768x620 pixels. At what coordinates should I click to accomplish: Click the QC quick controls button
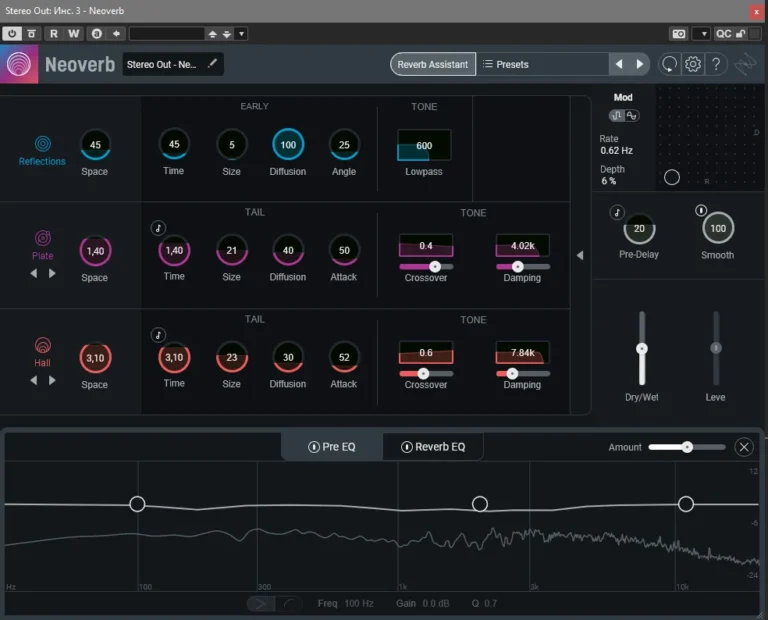pyautogui.click(x=723, y=34)
